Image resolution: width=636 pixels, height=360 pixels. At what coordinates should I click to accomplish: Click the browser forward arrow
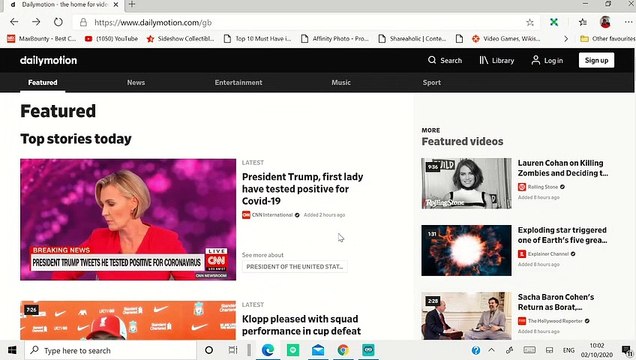[x=36, y=22]
